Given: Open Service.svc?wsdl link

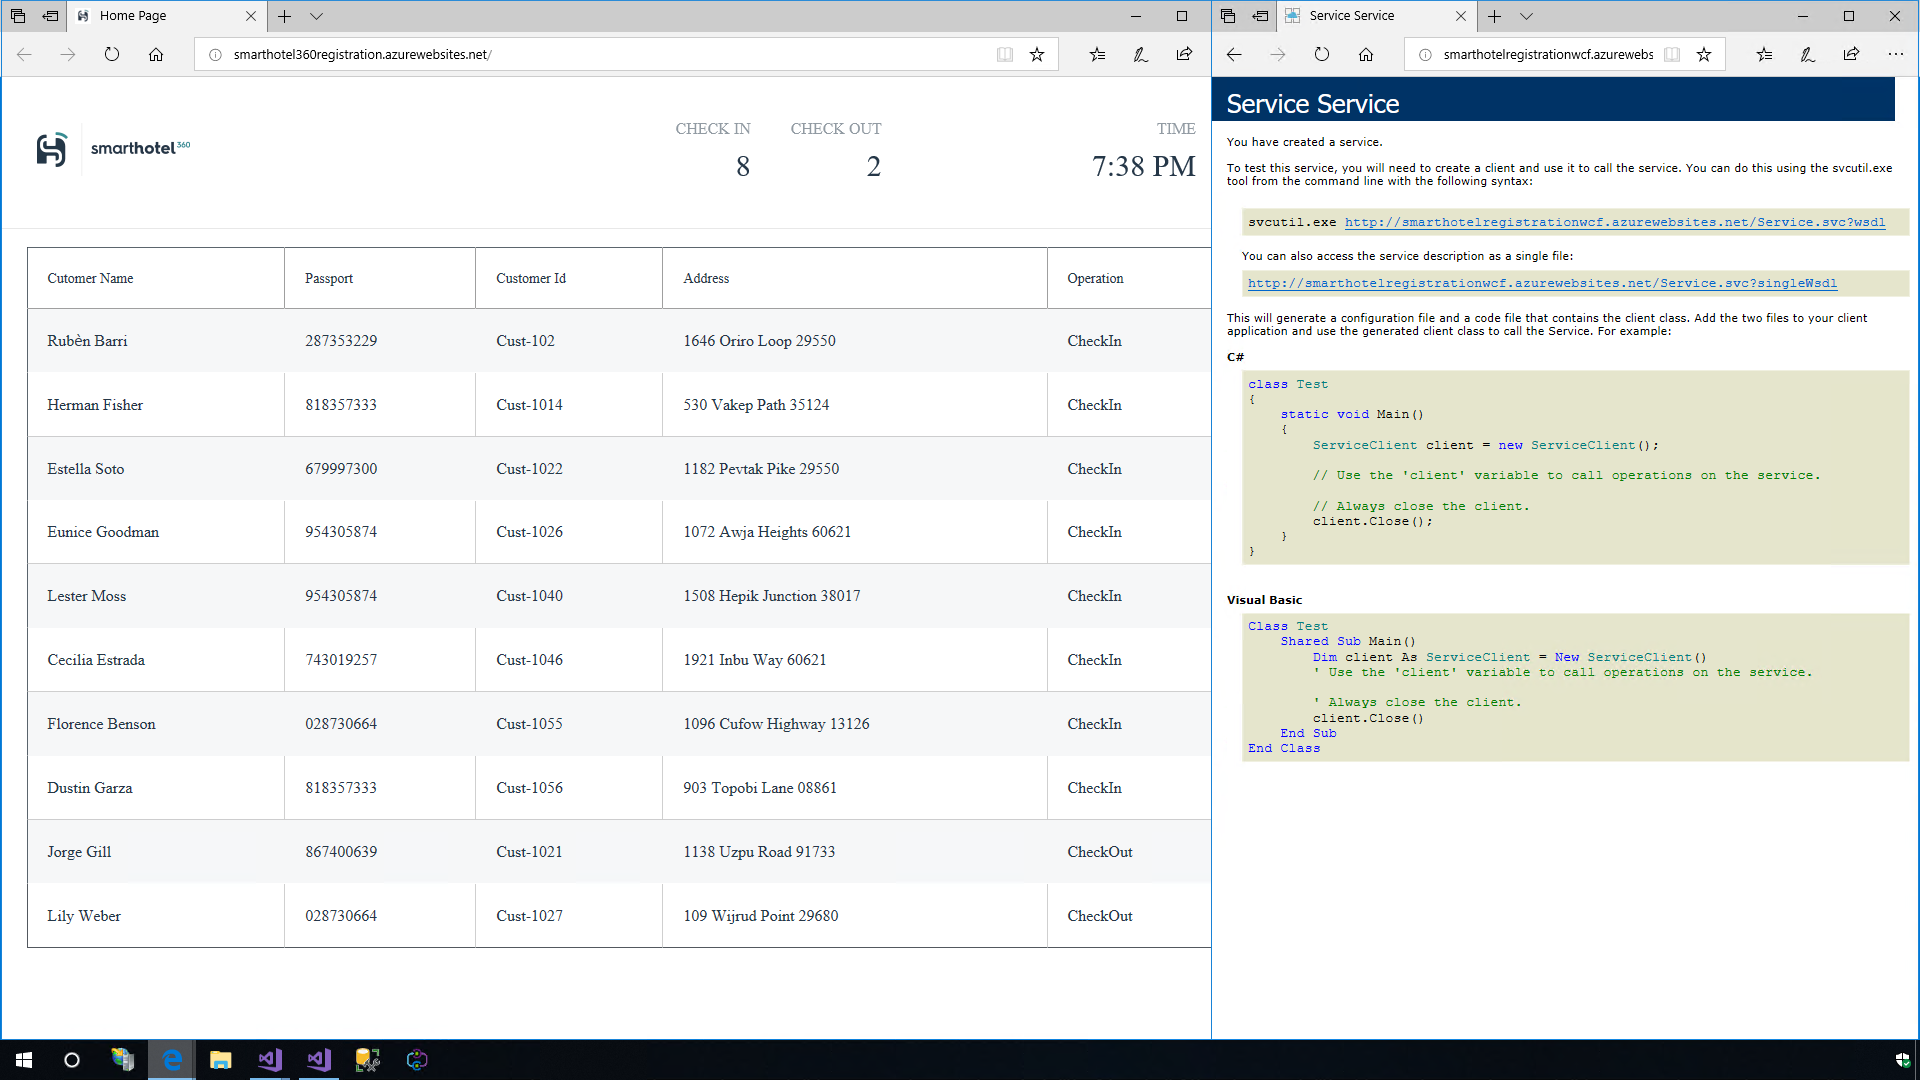Looking at the screenshot, I should (1614, 222).
